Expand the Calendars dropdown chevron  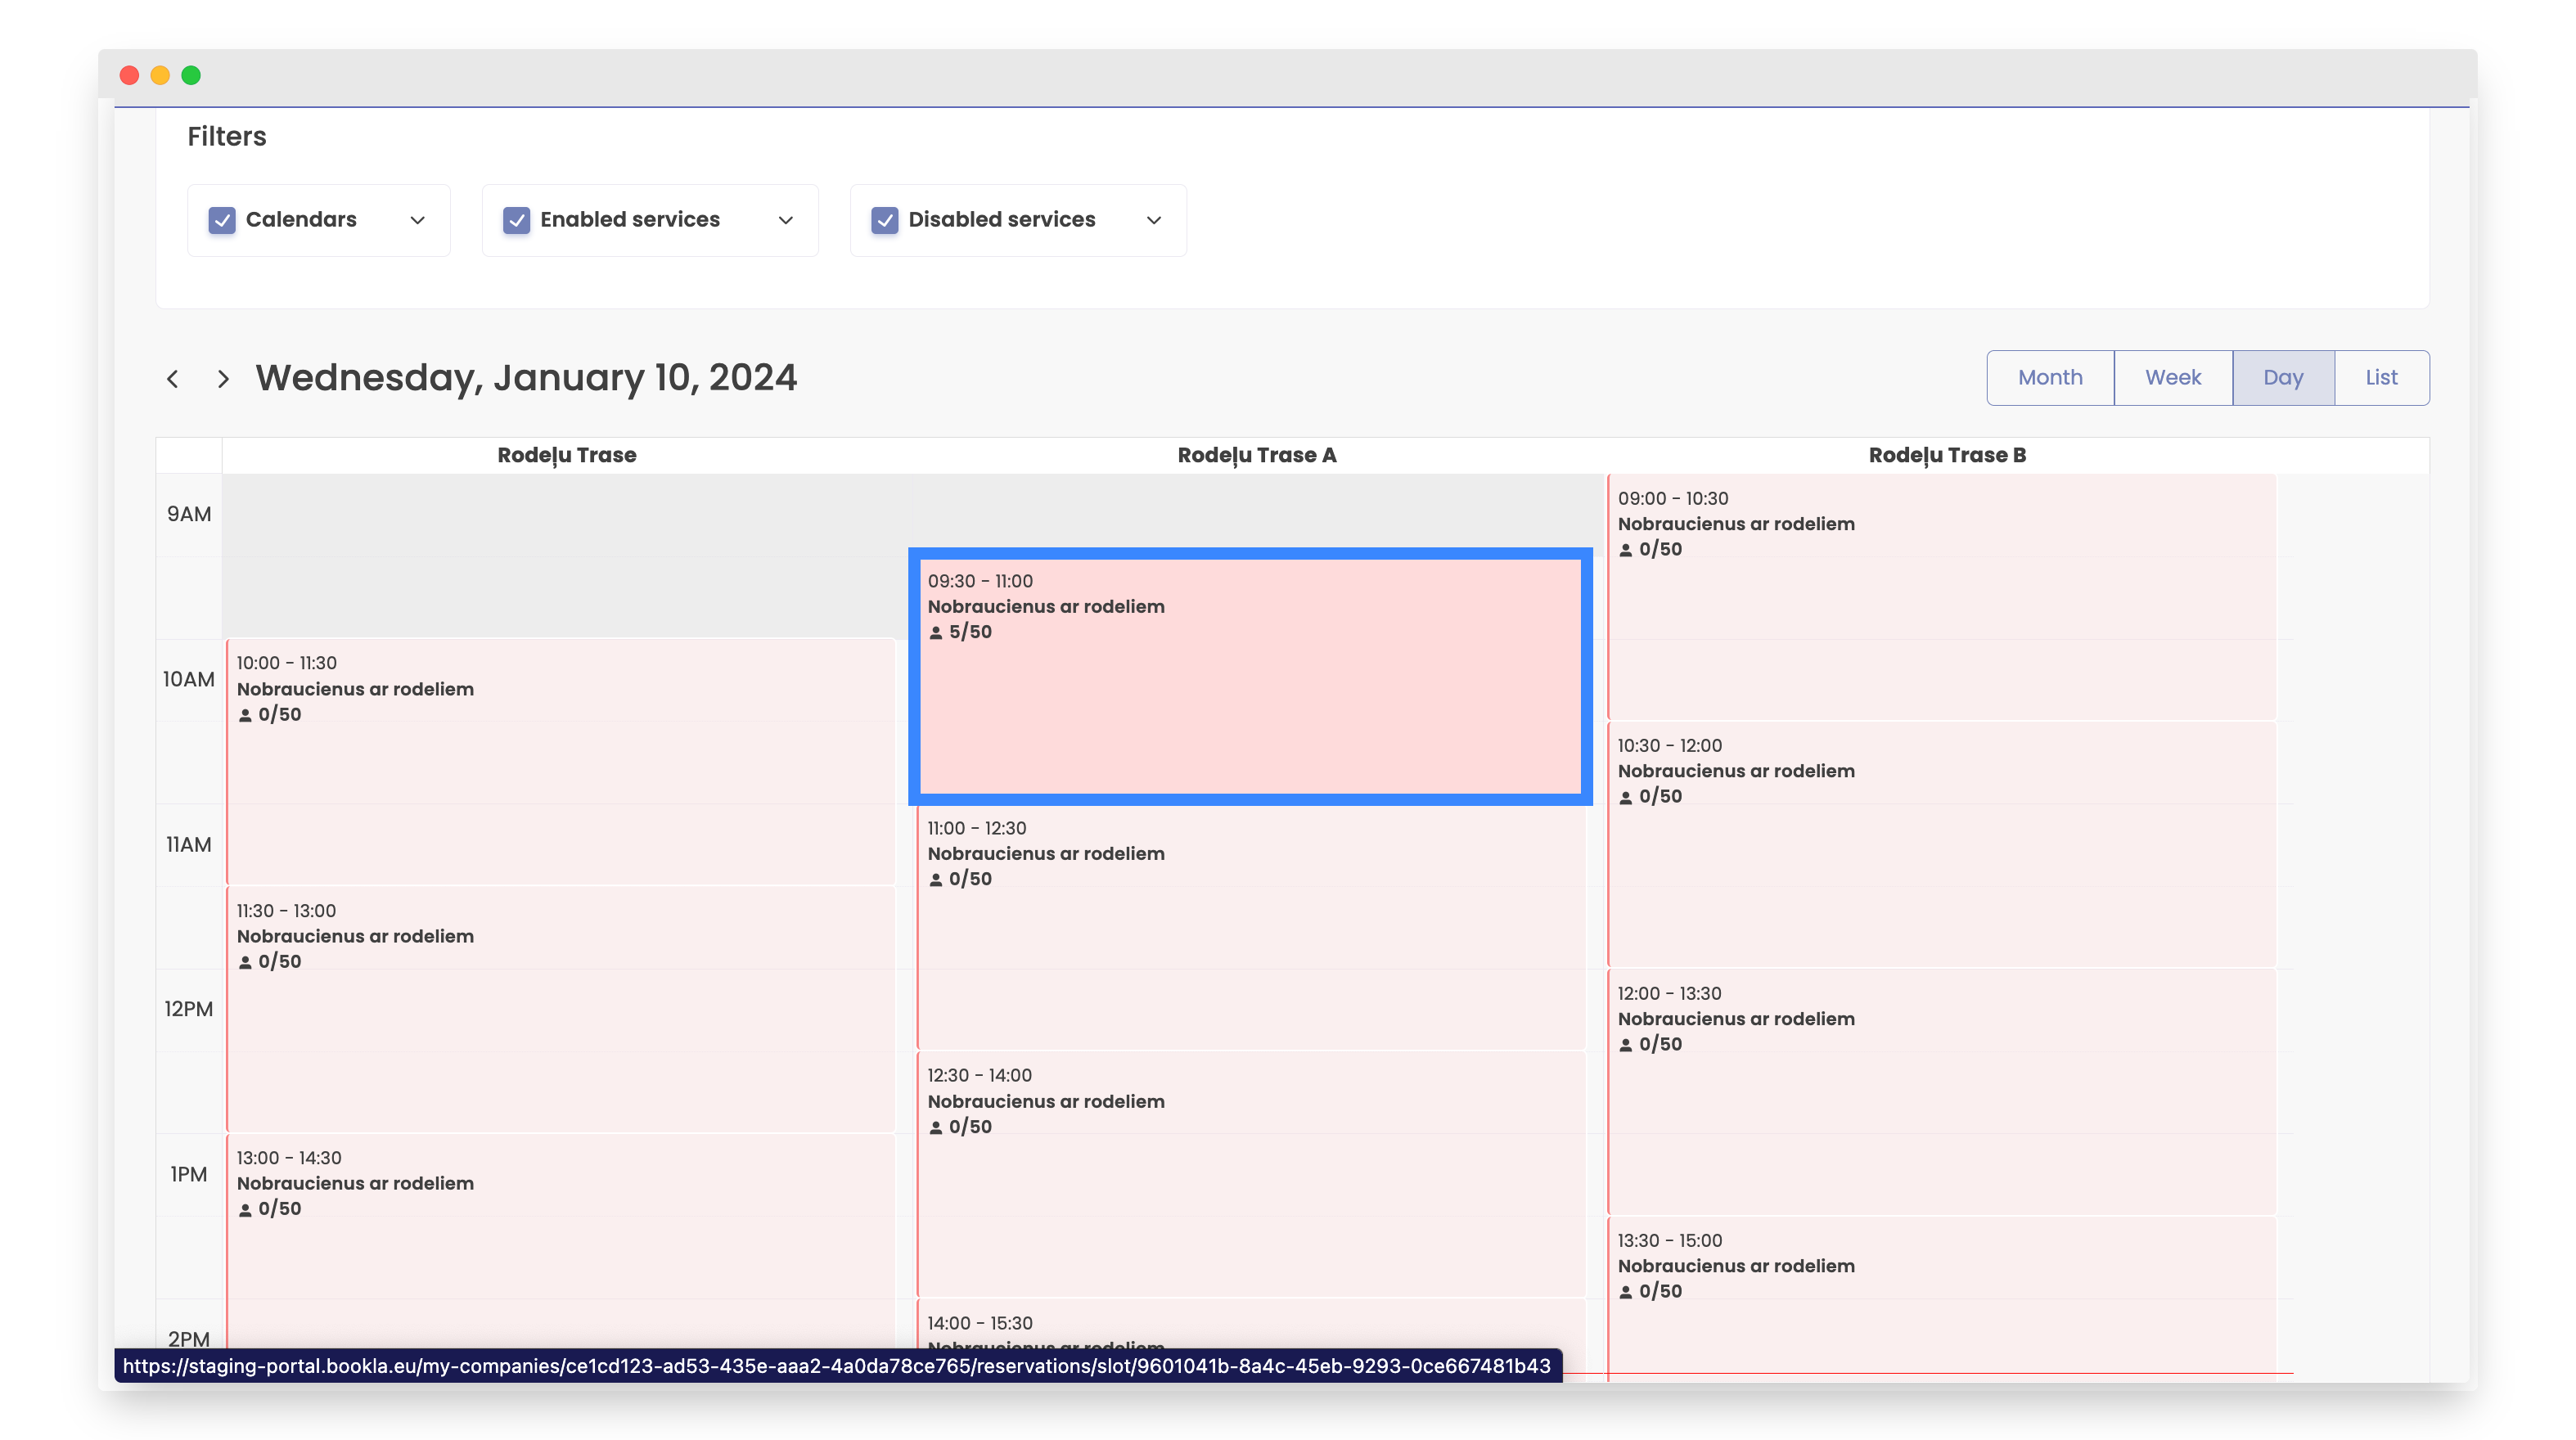[x=418, y=220]
